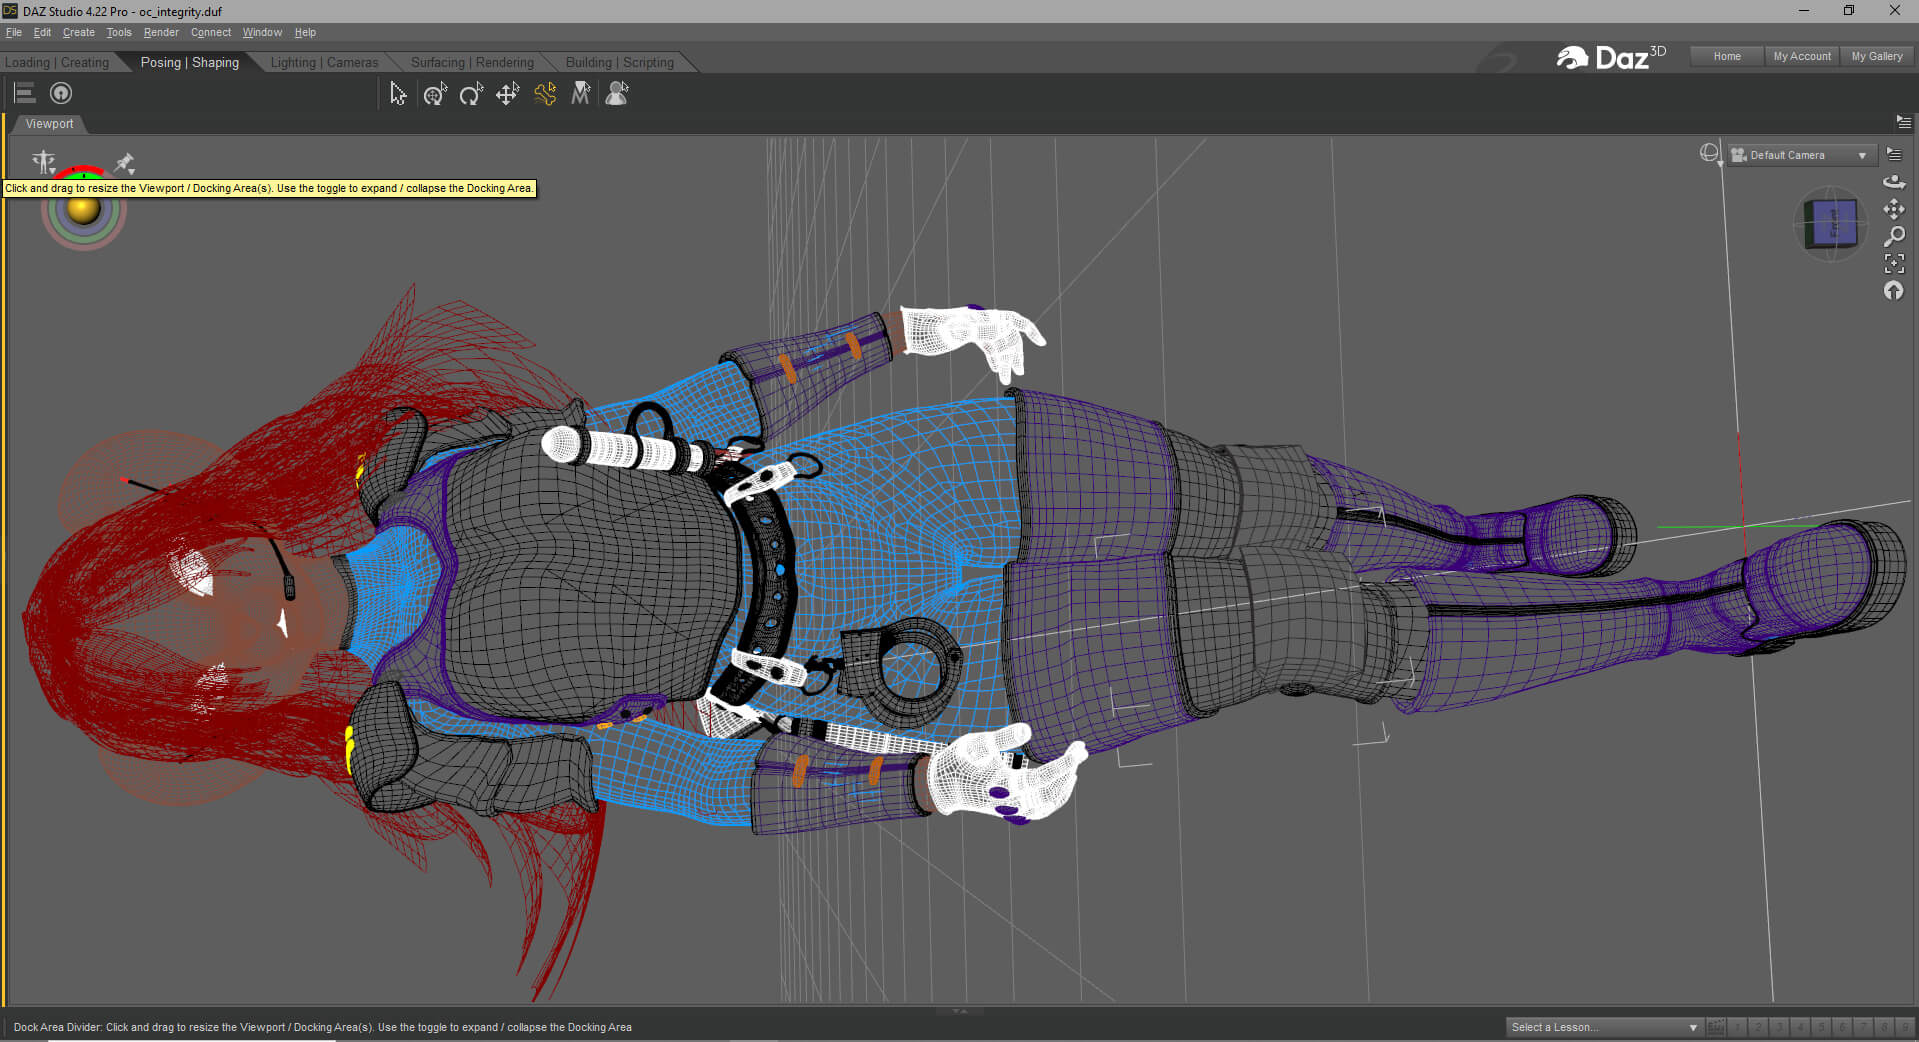Pick the Translate move tool
This screenshot has width=1919, height=1042.
[x=507, y=94]
